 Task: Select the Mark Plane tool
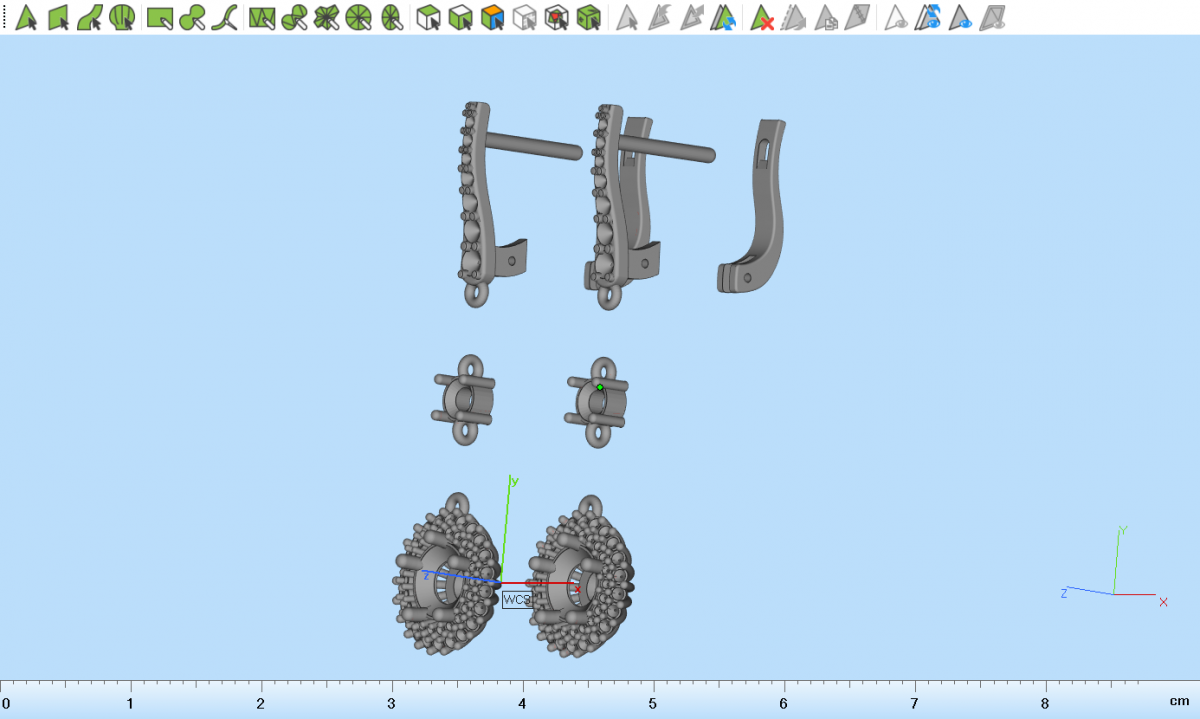coord(58,17)
